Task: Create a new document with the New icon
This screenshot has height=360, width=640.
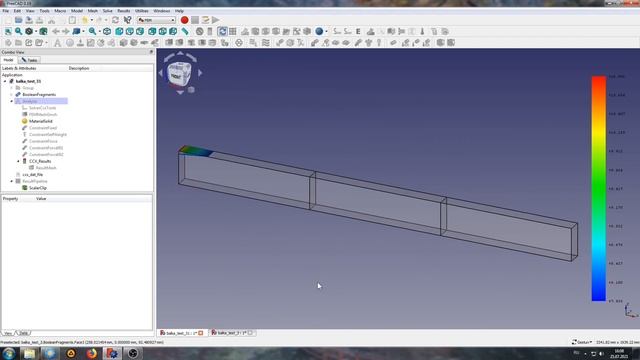Action: click(x=8, y=20)
